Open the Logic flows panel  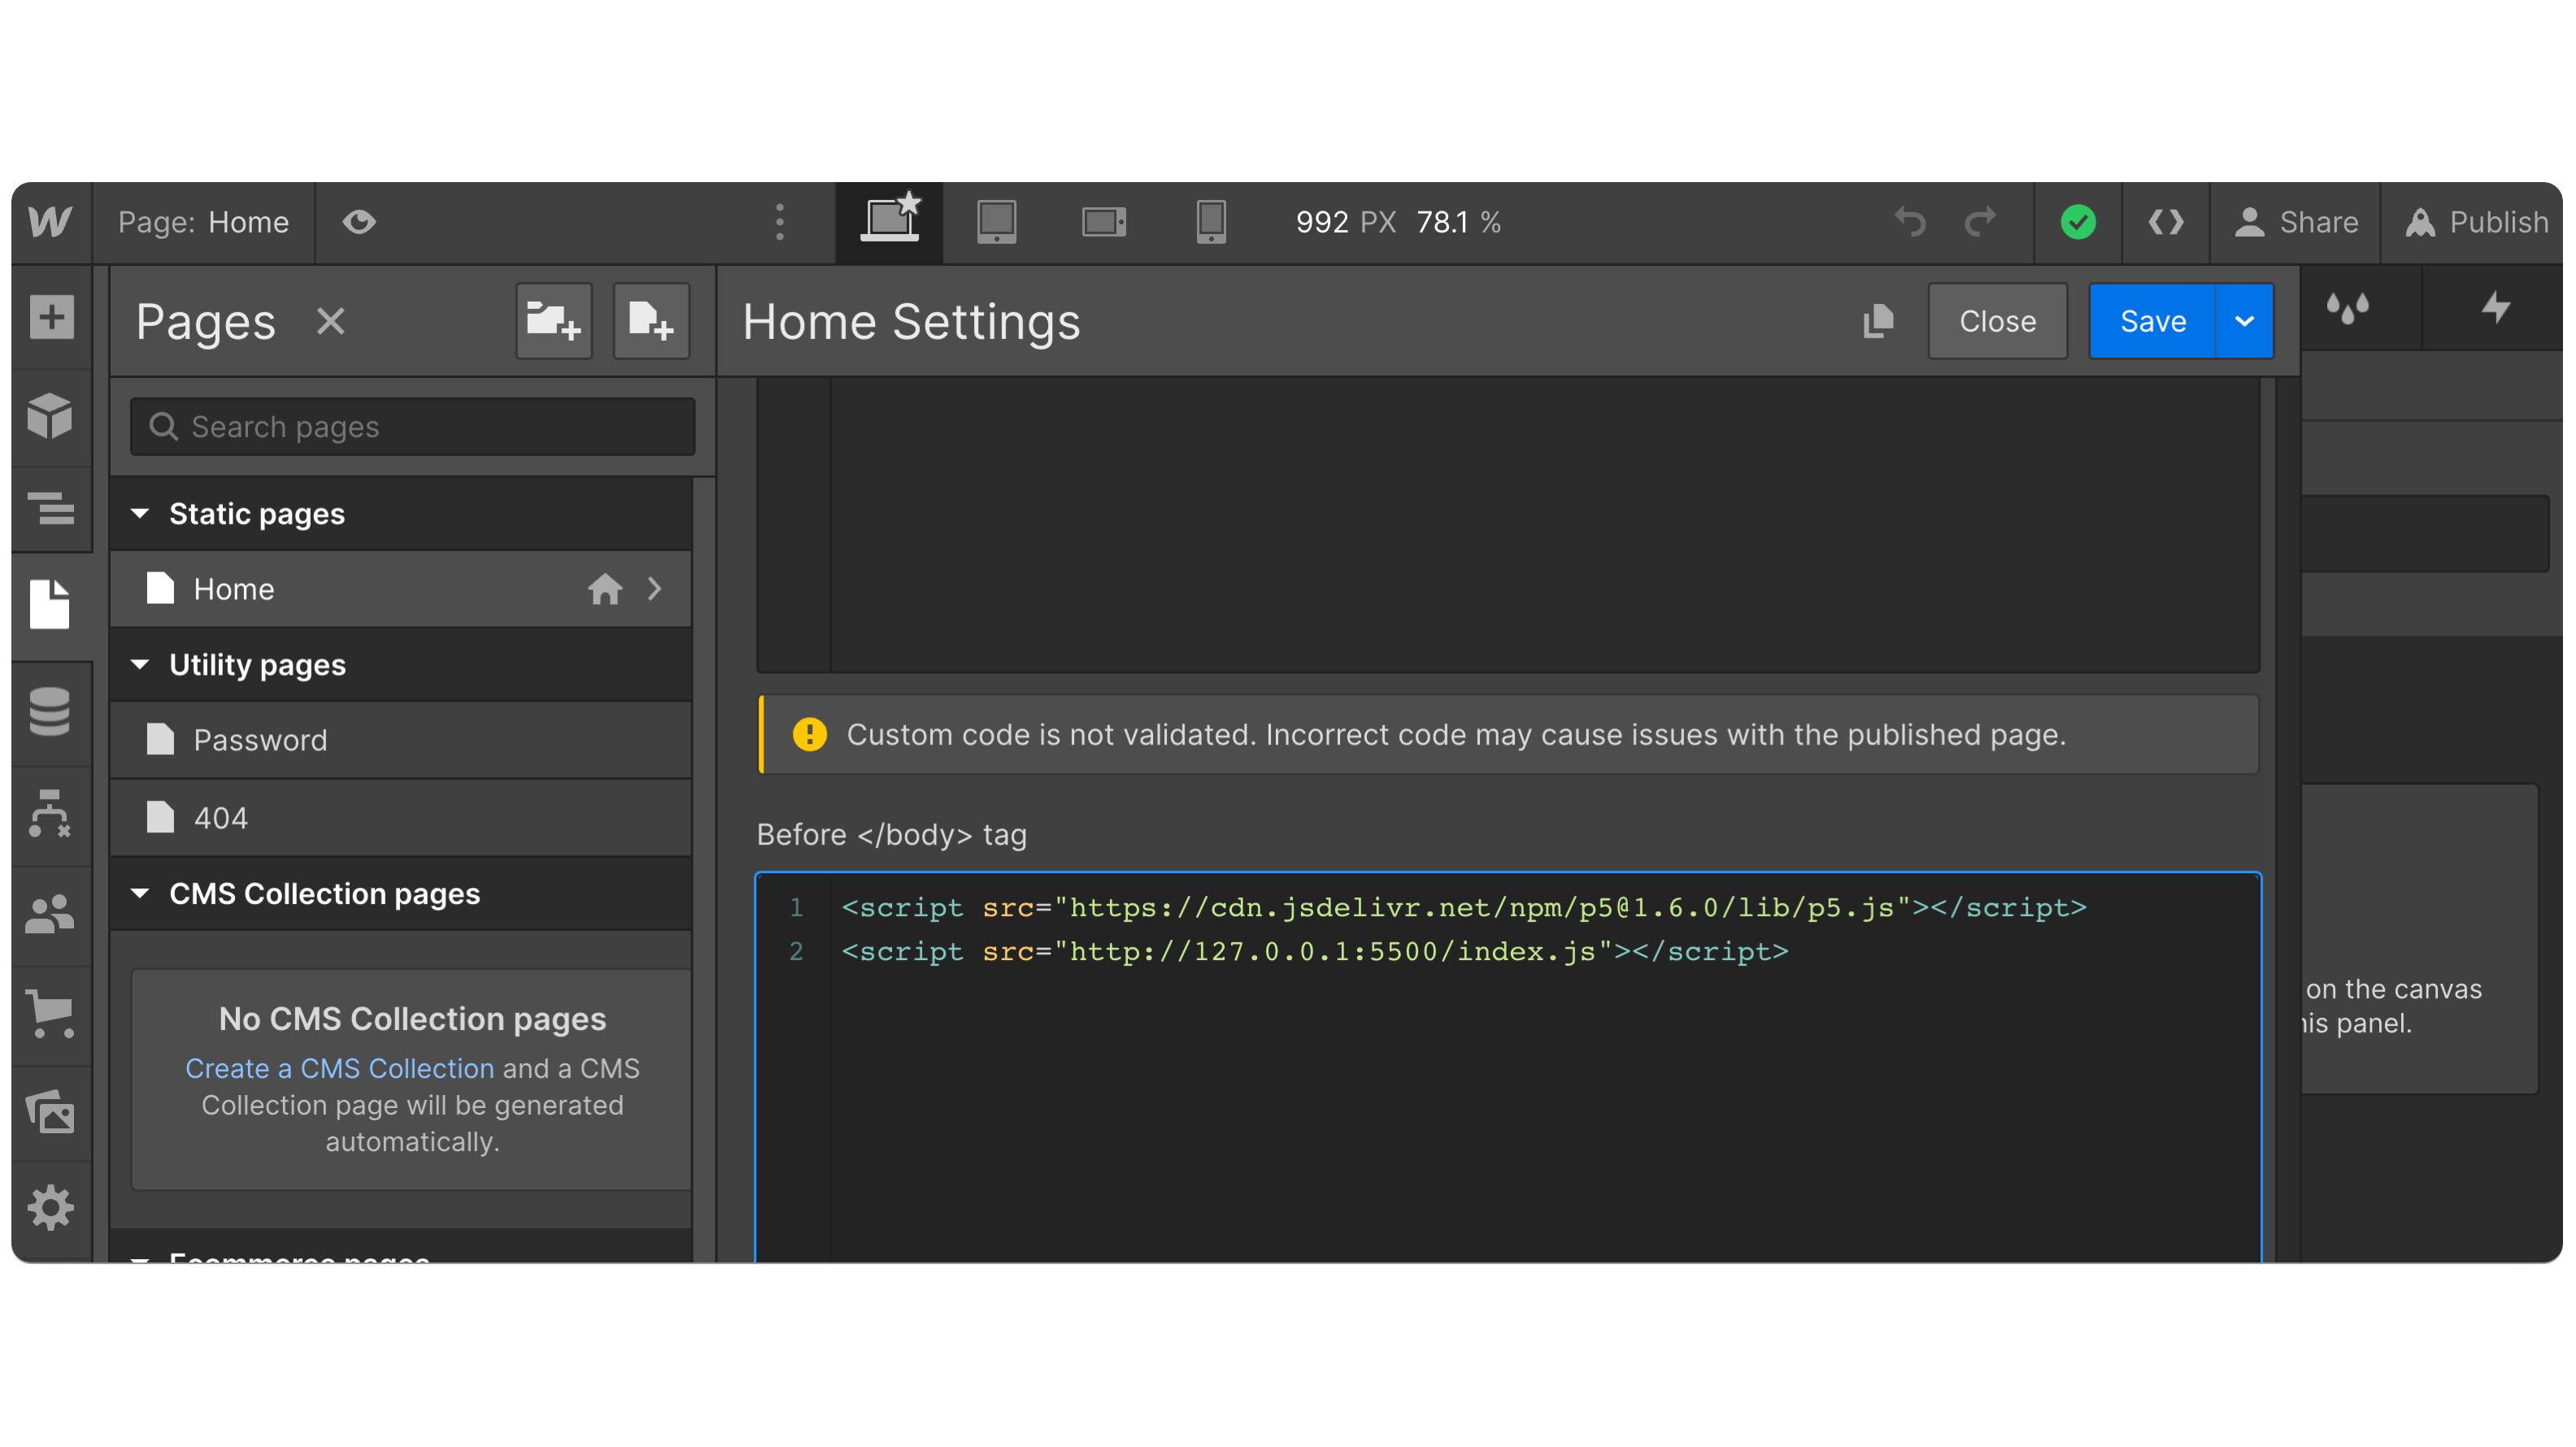pyautogui.click(x=50, y=813)
